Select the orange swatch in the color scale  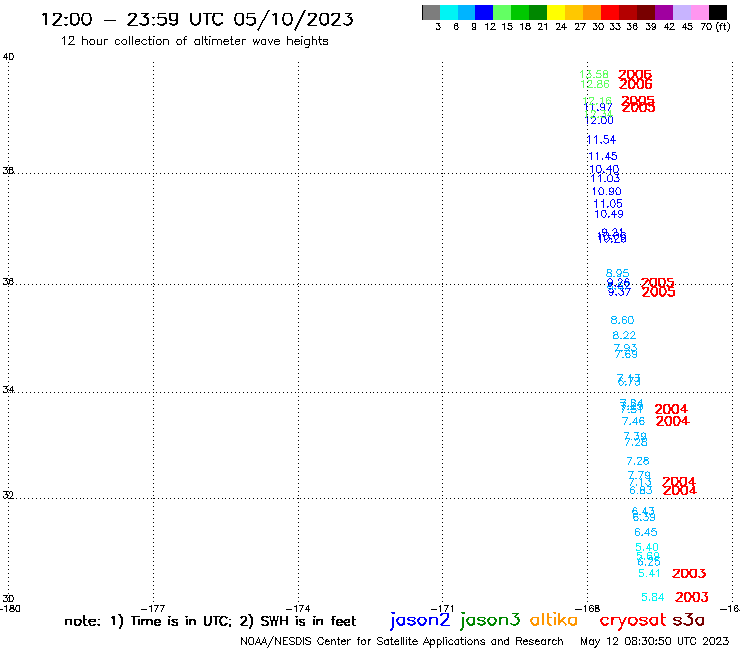click(592, 13)
